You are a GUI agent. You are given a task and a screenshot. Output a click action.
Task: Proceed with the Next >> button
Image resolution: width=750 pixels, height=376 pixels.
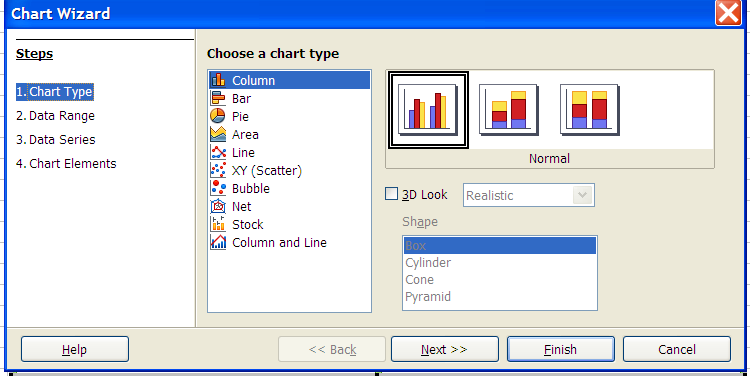444,349
